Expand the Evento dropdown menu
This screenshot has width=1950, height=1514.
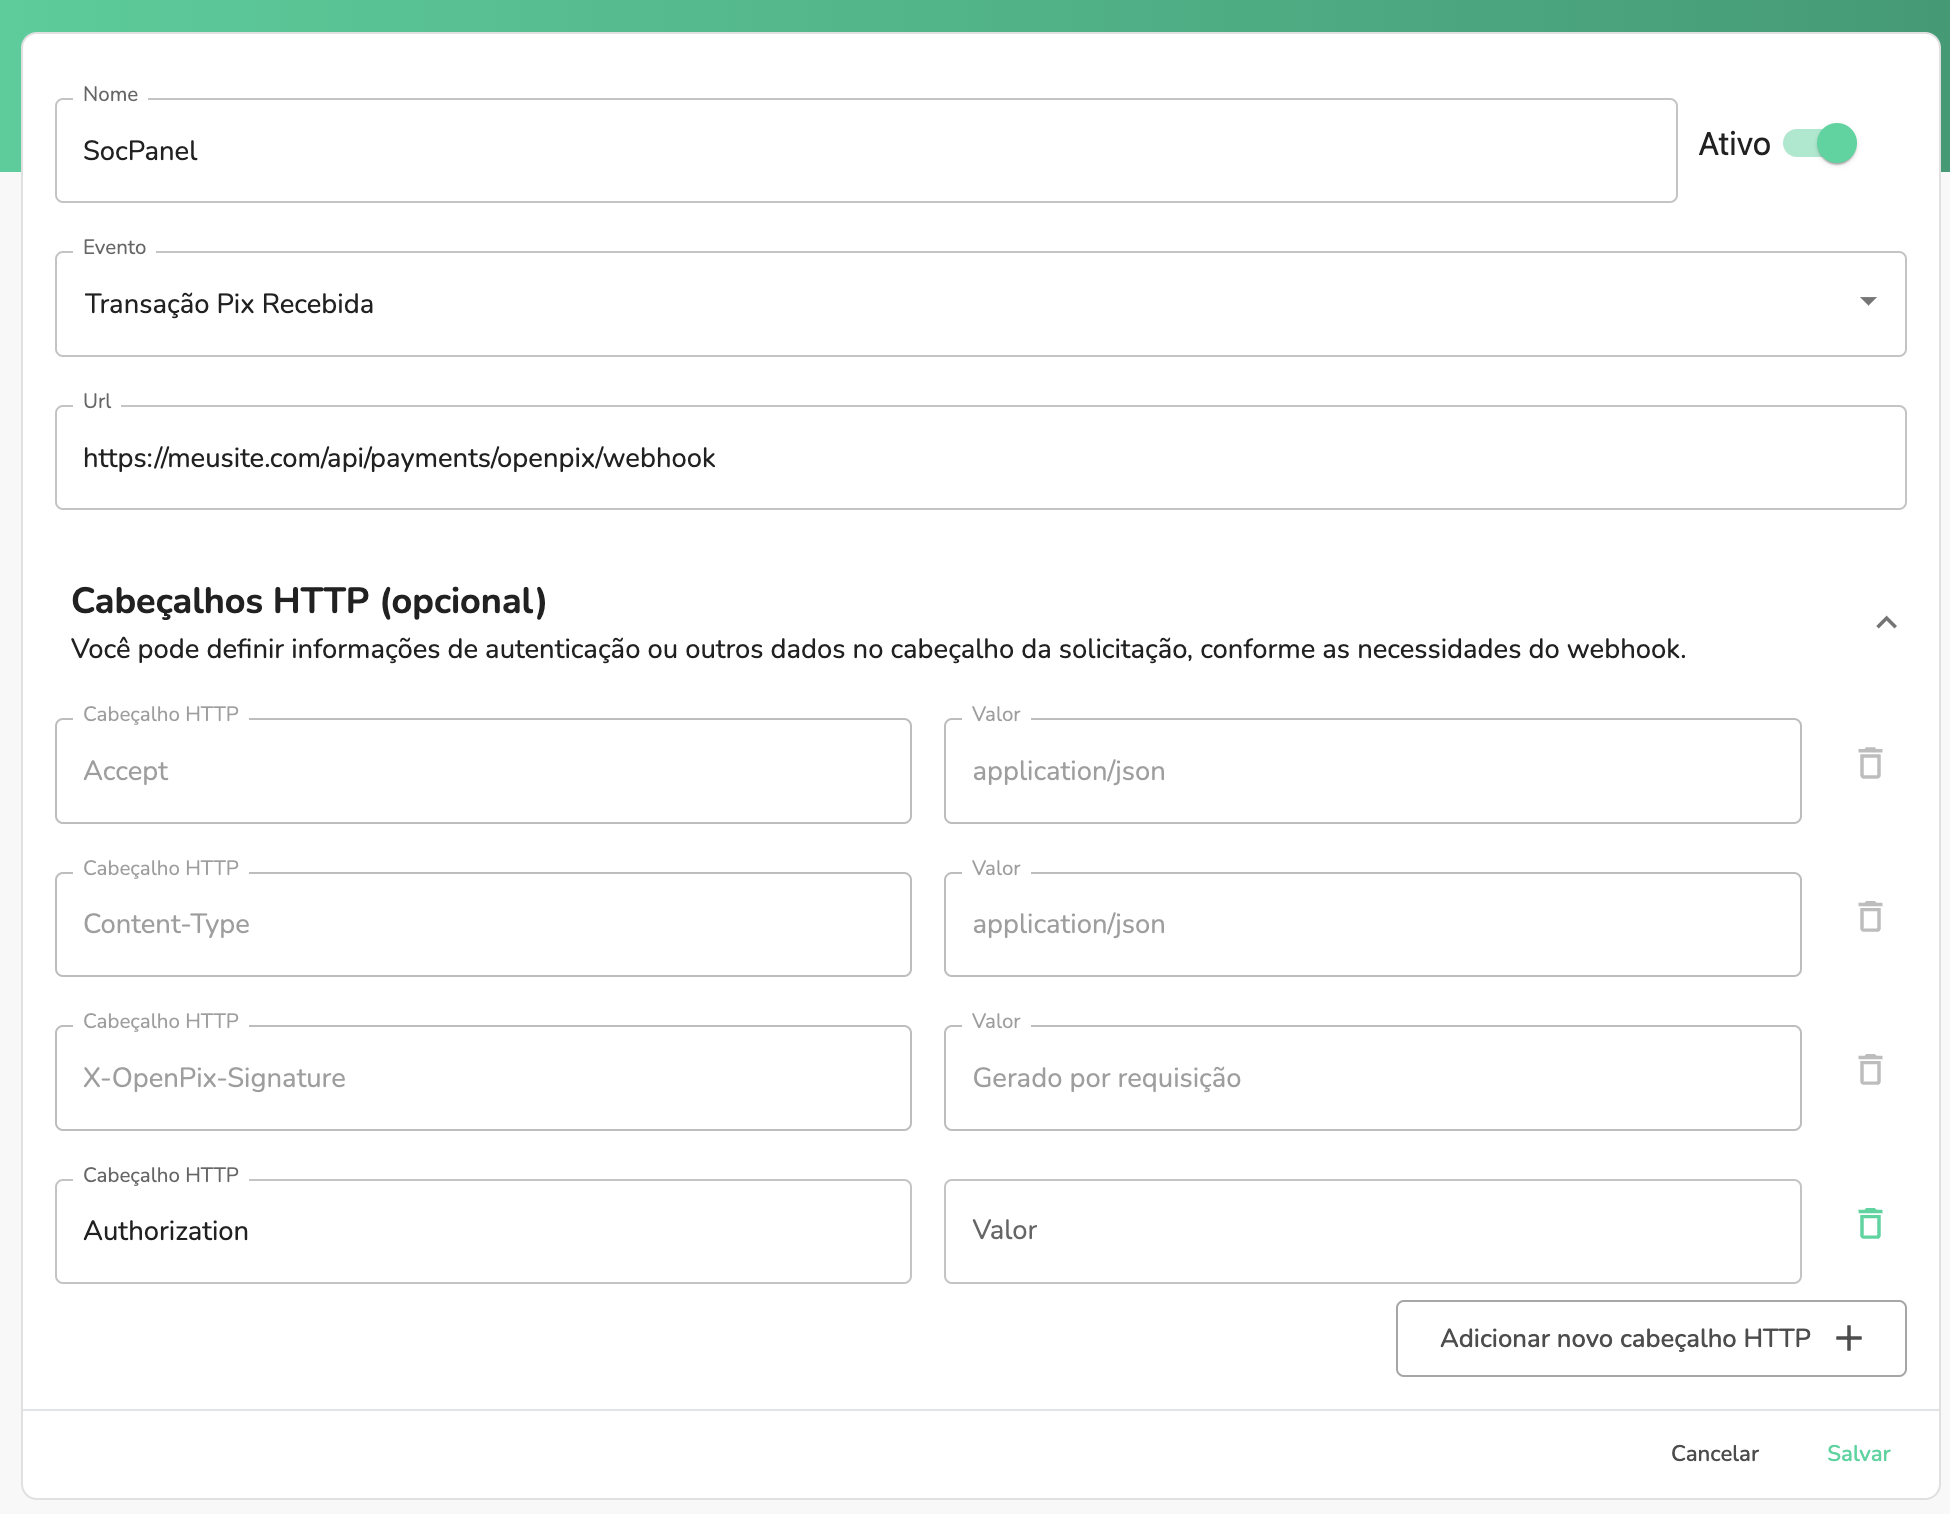tap(1872, 302)
